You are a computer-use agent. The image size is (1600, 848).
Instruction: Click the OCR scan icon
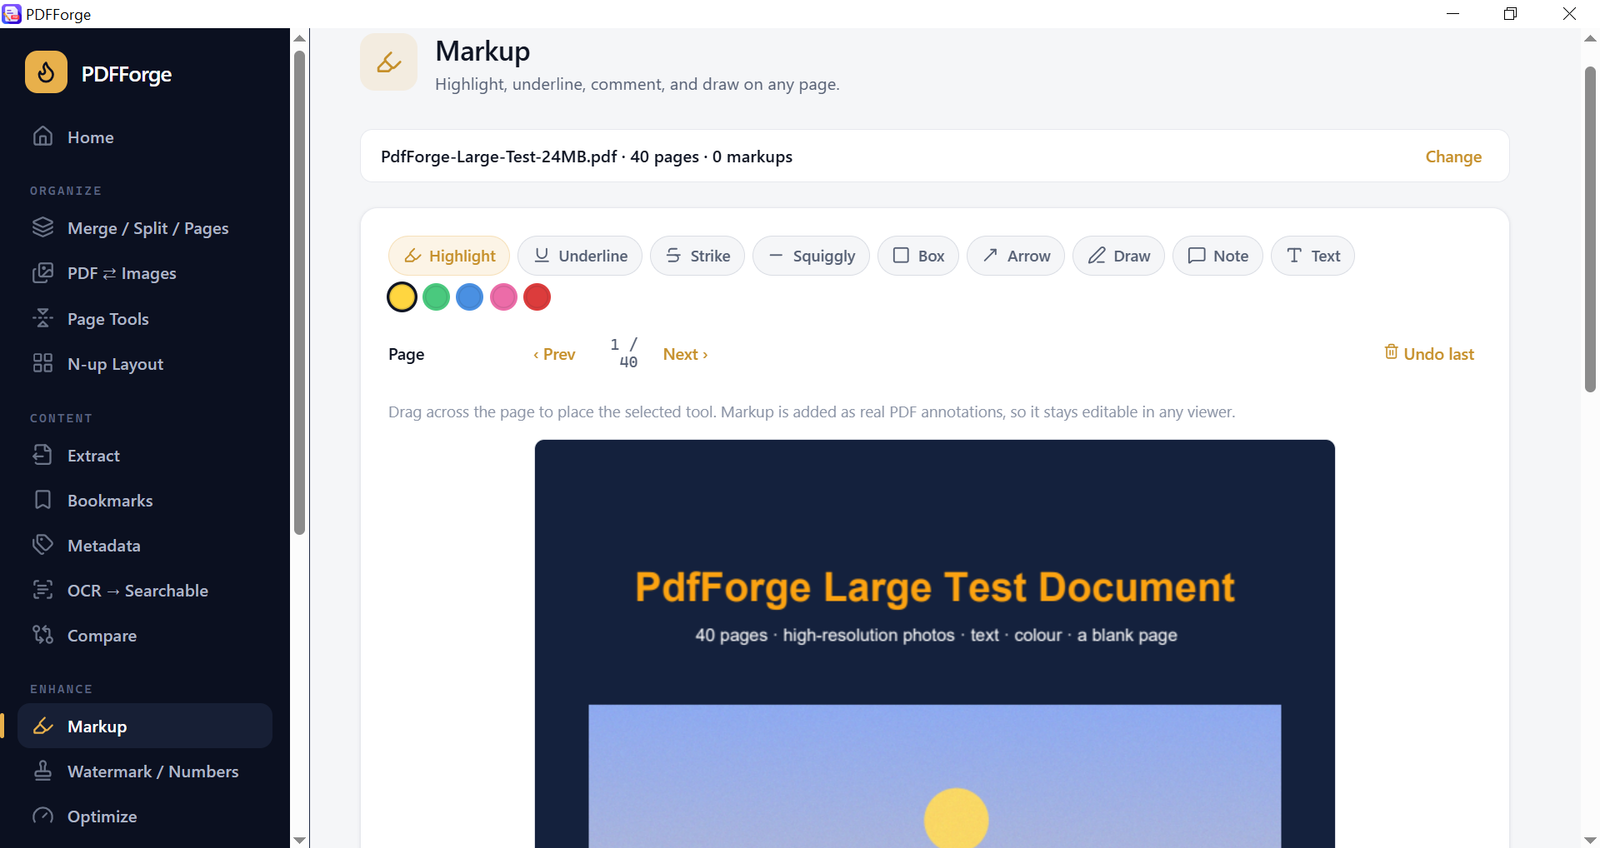point(43,590)
